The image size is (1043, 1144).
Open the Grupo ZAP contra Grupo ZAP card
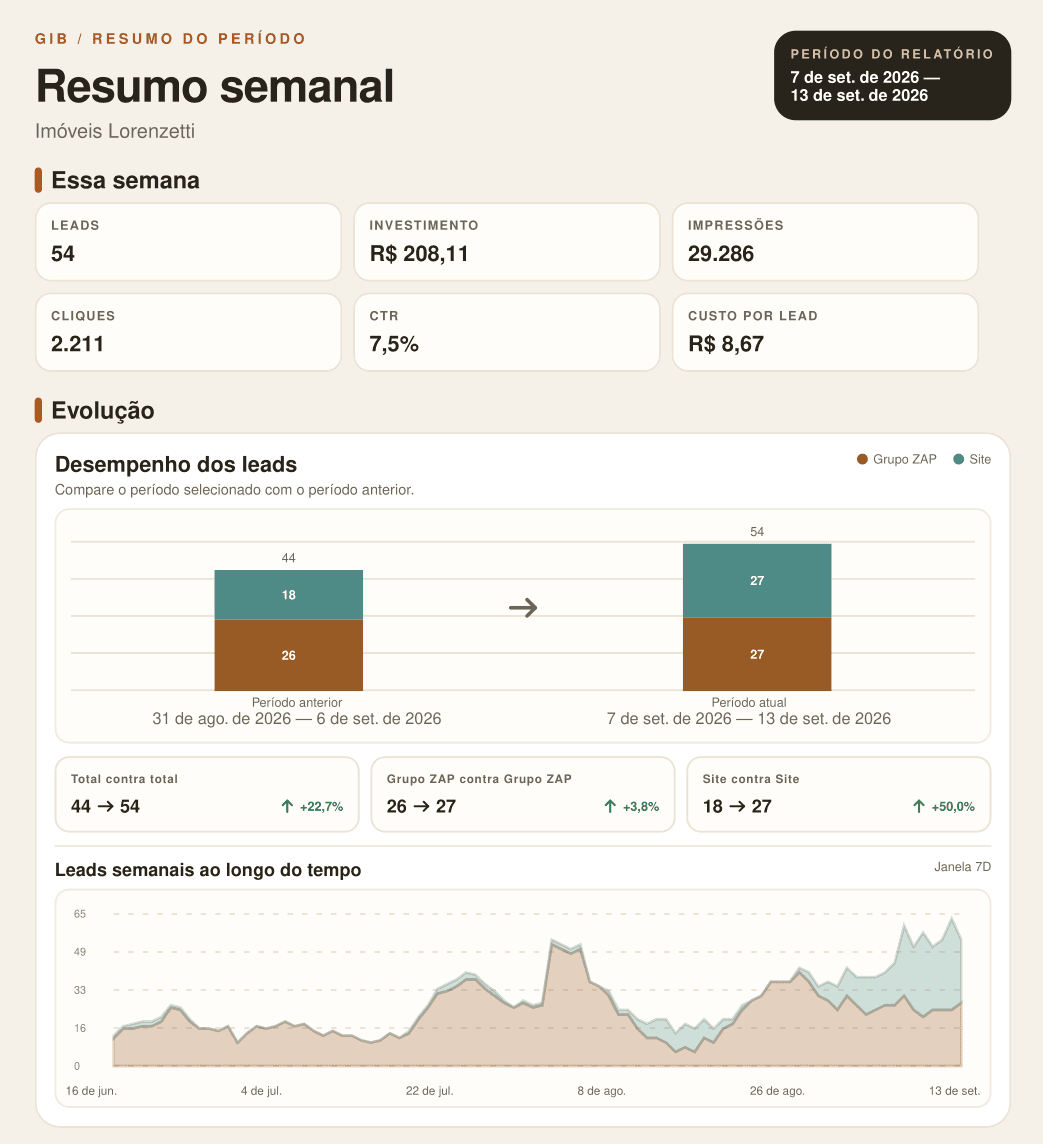523,794
